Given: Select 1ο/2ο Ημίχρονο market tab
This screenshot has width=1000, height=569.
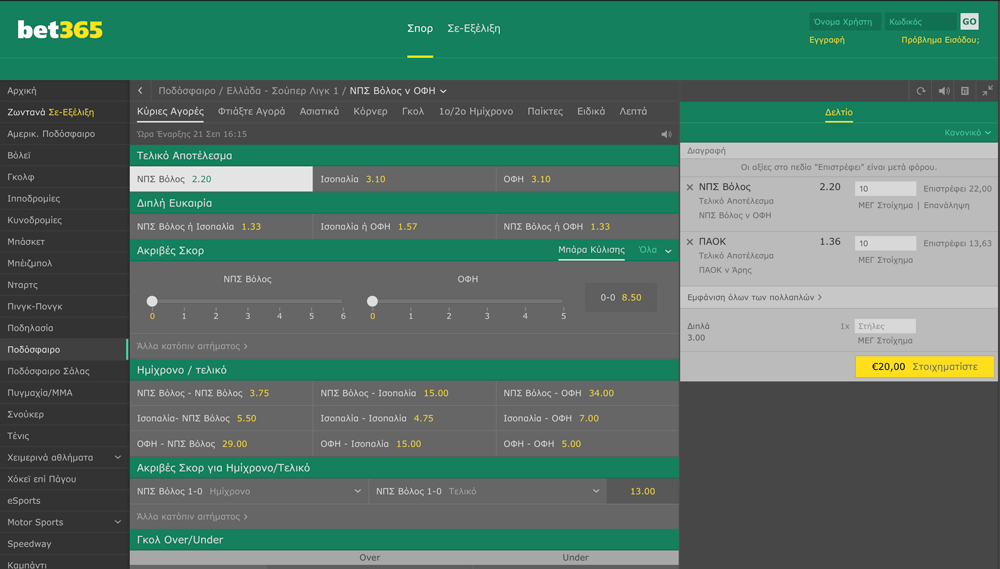Looking at the screenshot, I should point(476,111).
